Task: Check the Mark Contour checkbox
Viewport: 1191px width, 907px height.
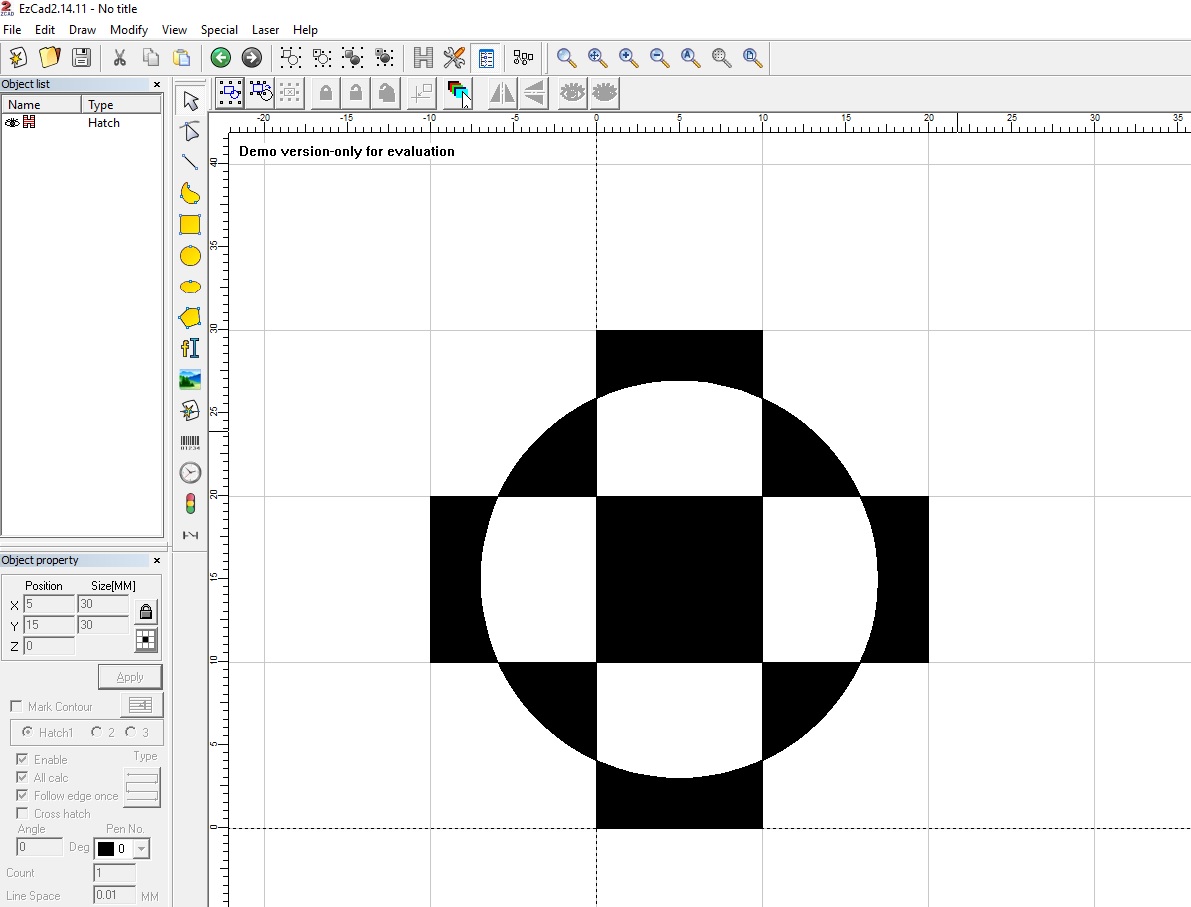Action: (16, 706)
